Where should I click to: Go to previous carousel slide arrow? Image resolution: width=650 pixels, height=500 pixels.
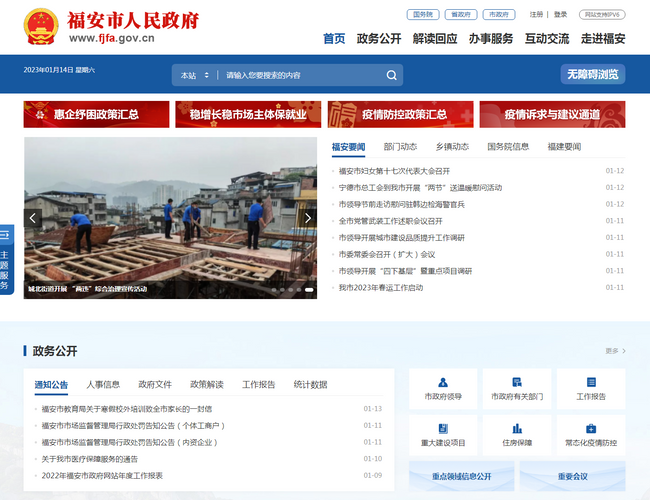click(33, 217)
